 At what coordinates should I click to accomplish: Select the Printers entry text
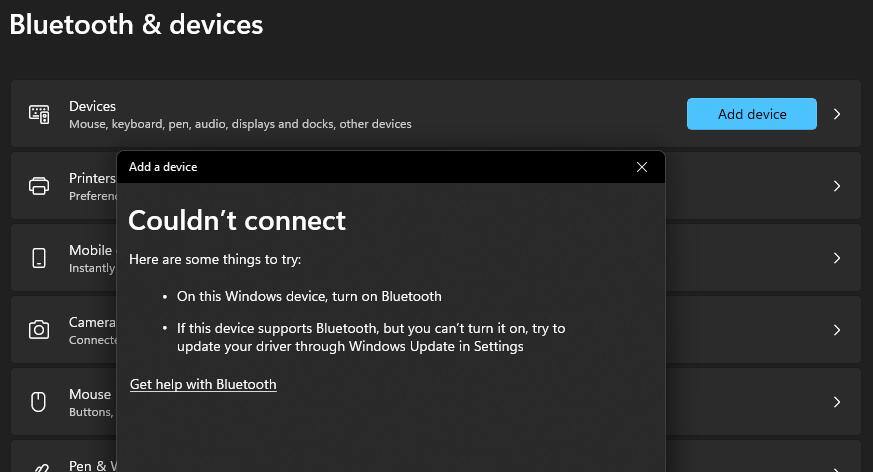coord(92,178)
